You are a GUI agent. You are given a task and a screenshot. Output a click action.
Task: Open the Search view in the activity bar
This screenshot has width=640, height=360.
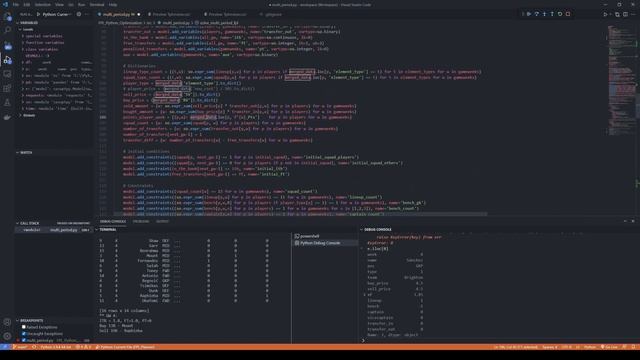(x=7, y=30)
